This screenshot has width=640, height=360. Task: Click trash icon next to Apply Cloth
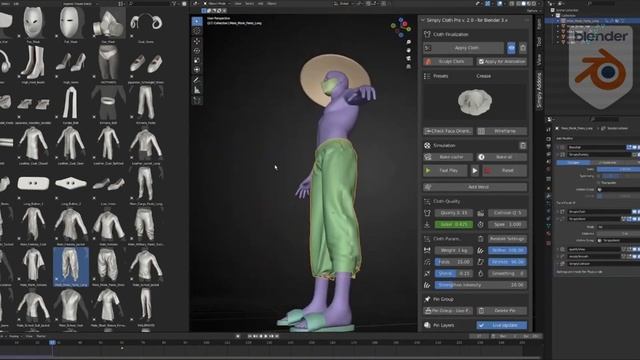pyautogui.click(x=522, y=48)
